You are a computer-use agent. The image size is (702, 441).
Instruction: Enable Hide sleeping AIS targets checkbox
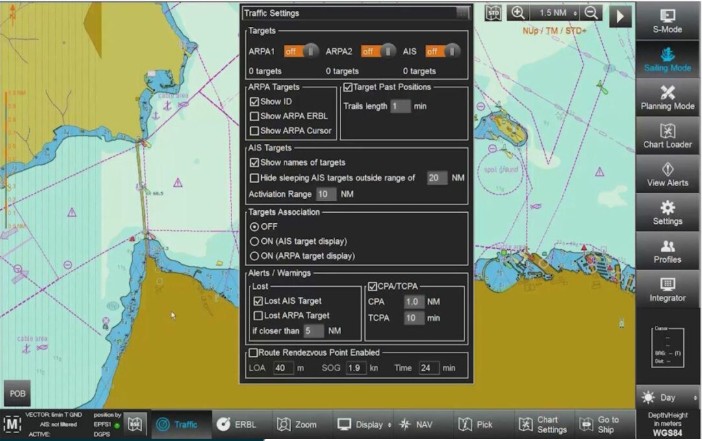coord(254,178)
